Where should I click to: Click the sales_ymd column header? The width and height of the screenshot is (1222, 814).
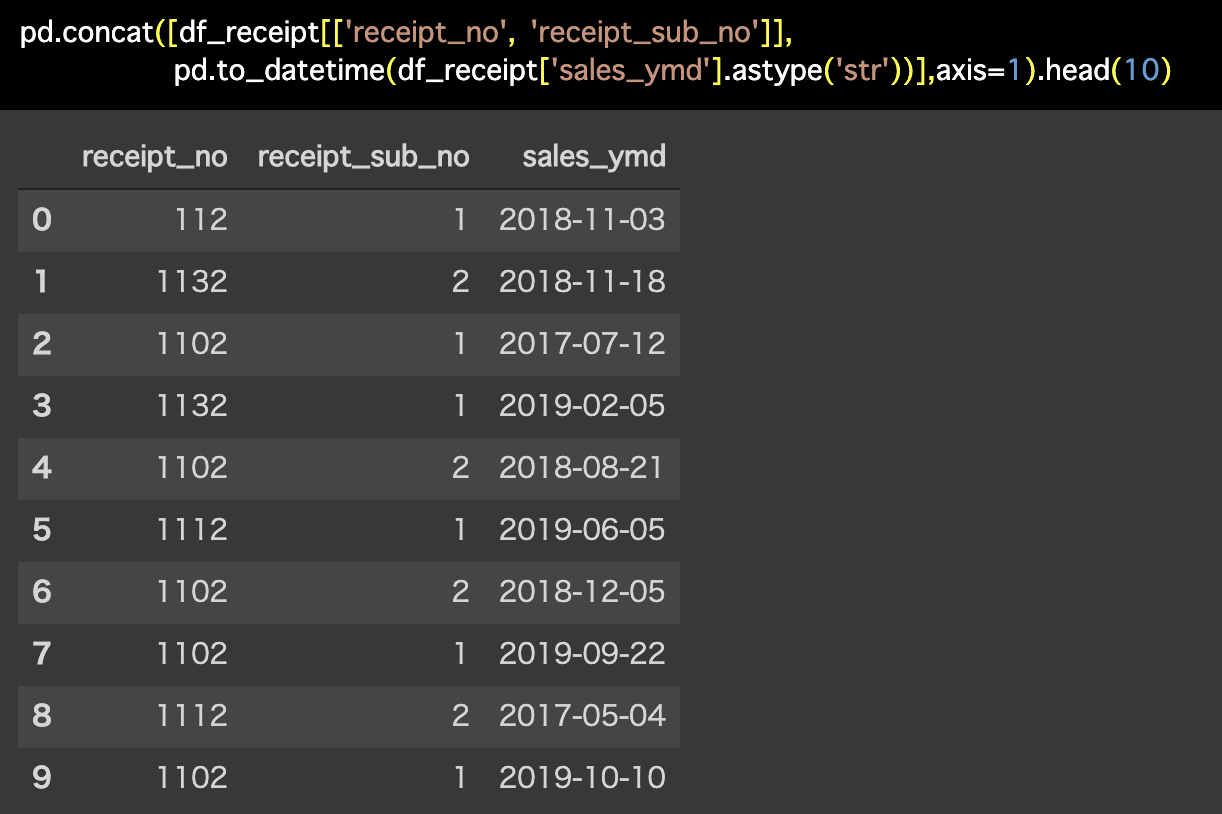tap(594, 157)
